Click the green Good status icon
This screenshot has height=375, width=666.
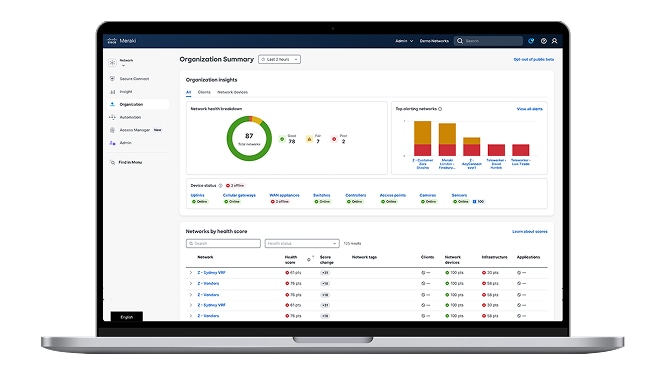pyautogui.click(x=282, y=139)
